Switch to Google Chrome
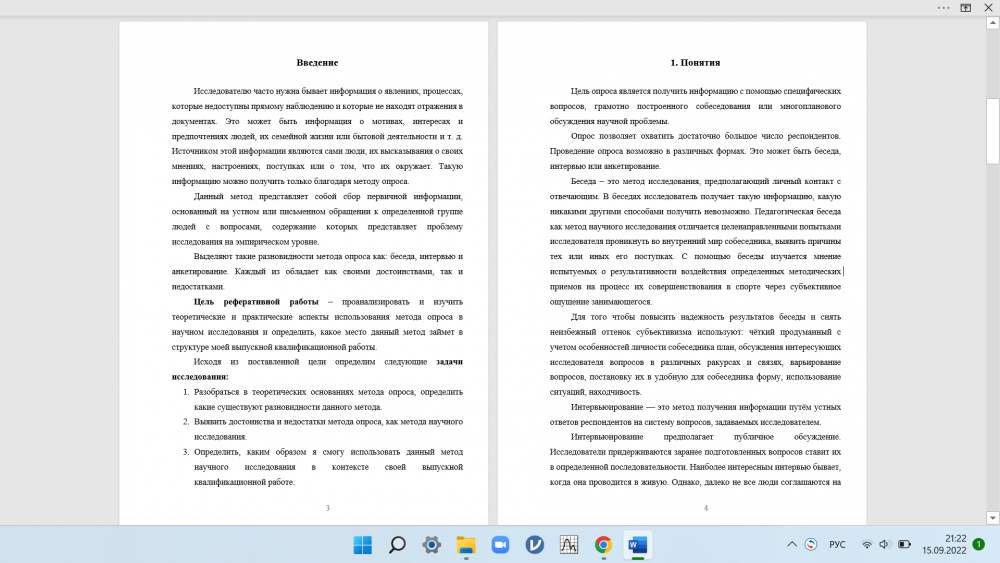 click(x=603, y=545)
